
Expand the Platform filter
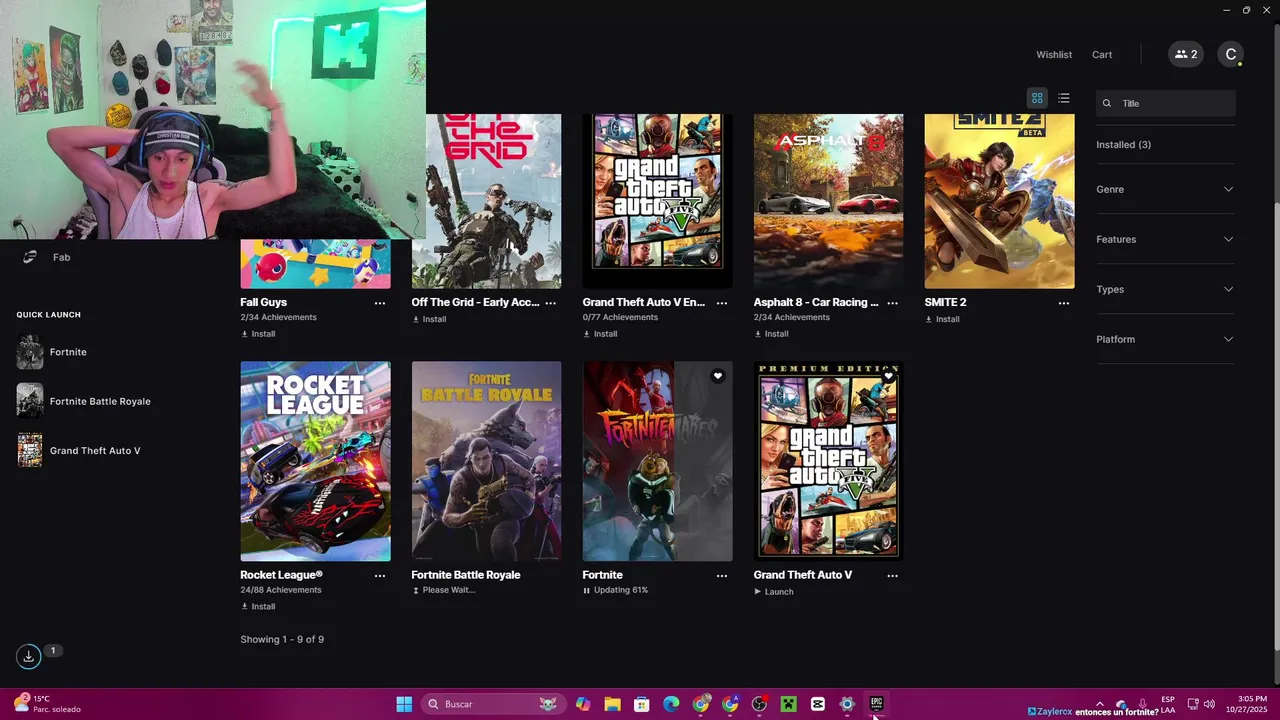click(x=1165, y=339)
